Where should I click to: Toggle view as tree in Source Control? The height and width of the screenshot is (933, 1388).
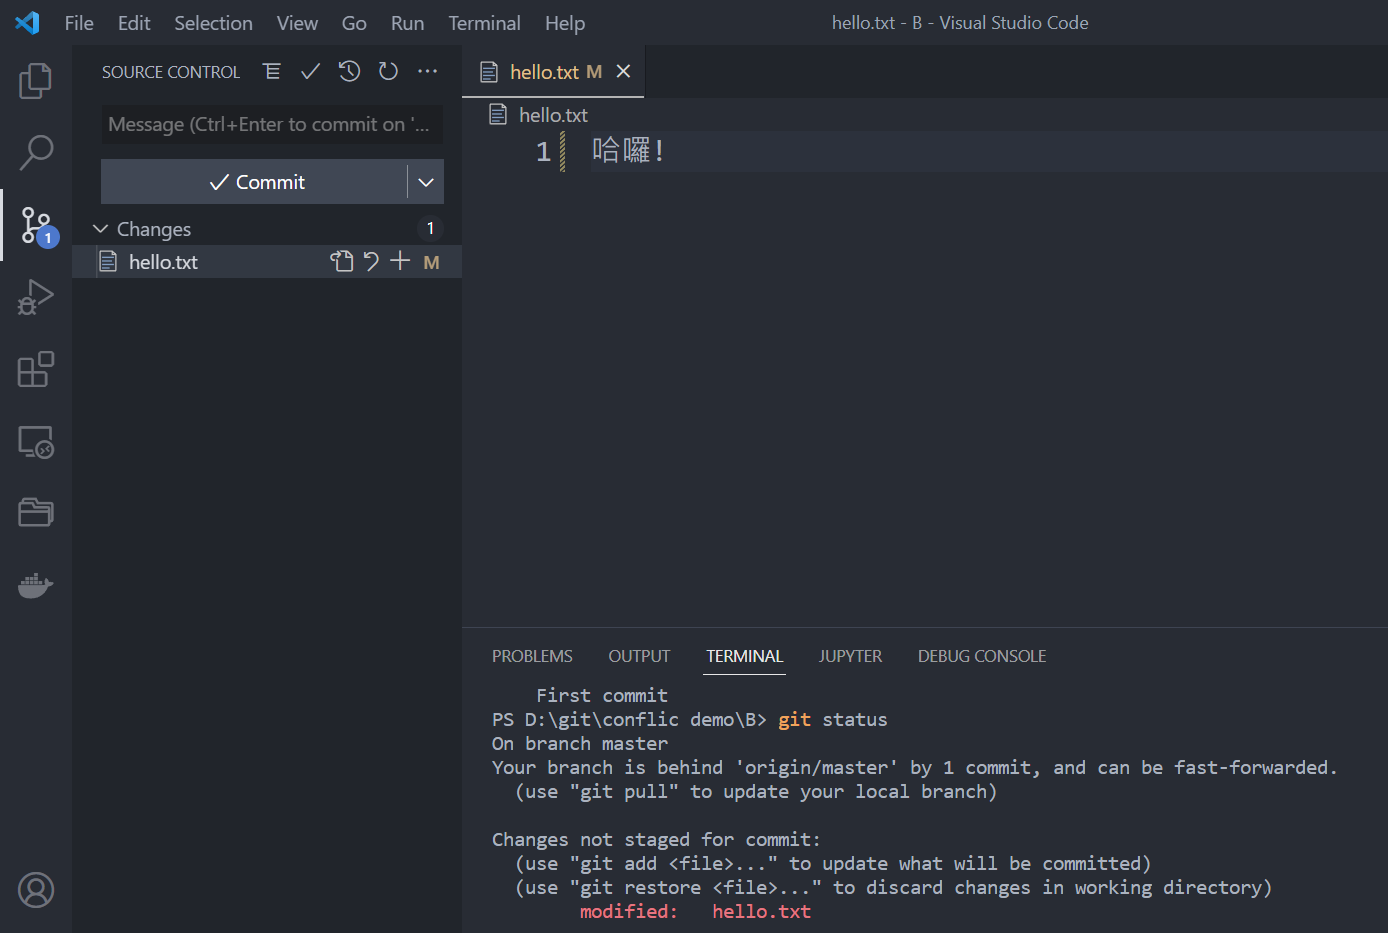pyautogui.click(x=272, y=71)
